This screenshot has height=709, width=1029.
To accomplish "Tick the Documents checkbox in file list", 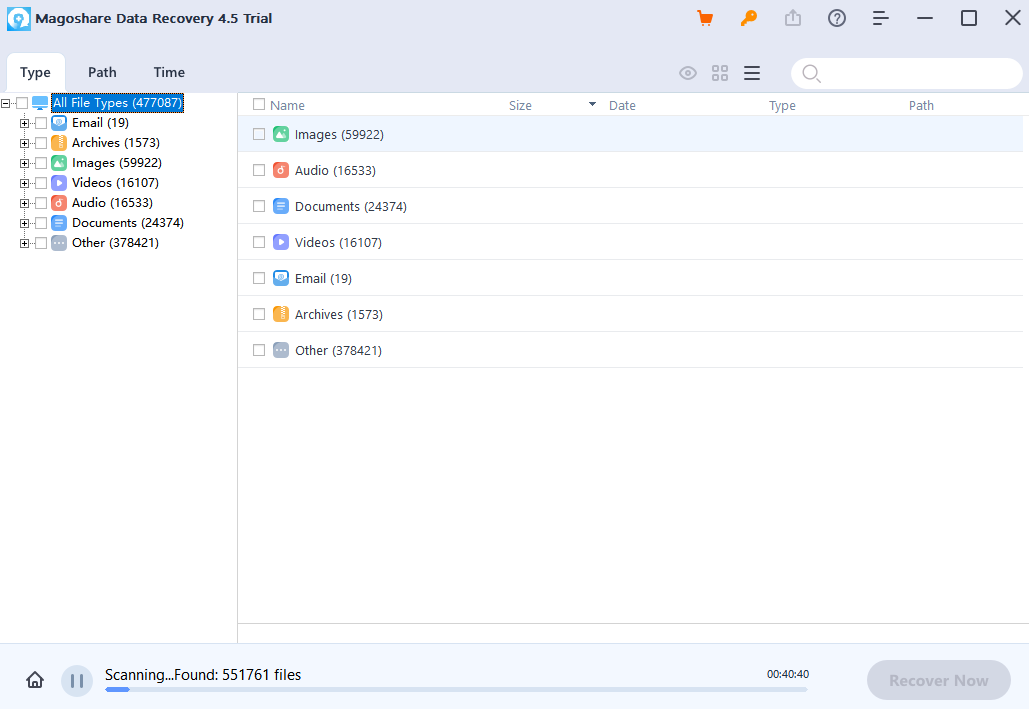I will click(259, 206).
